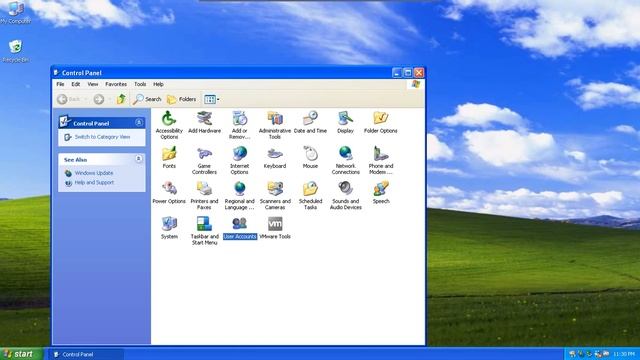This screenshot has height=360, width=640.
Task: Open Network Connections icon
Action: pyautogui.click(x=345, y=160)
